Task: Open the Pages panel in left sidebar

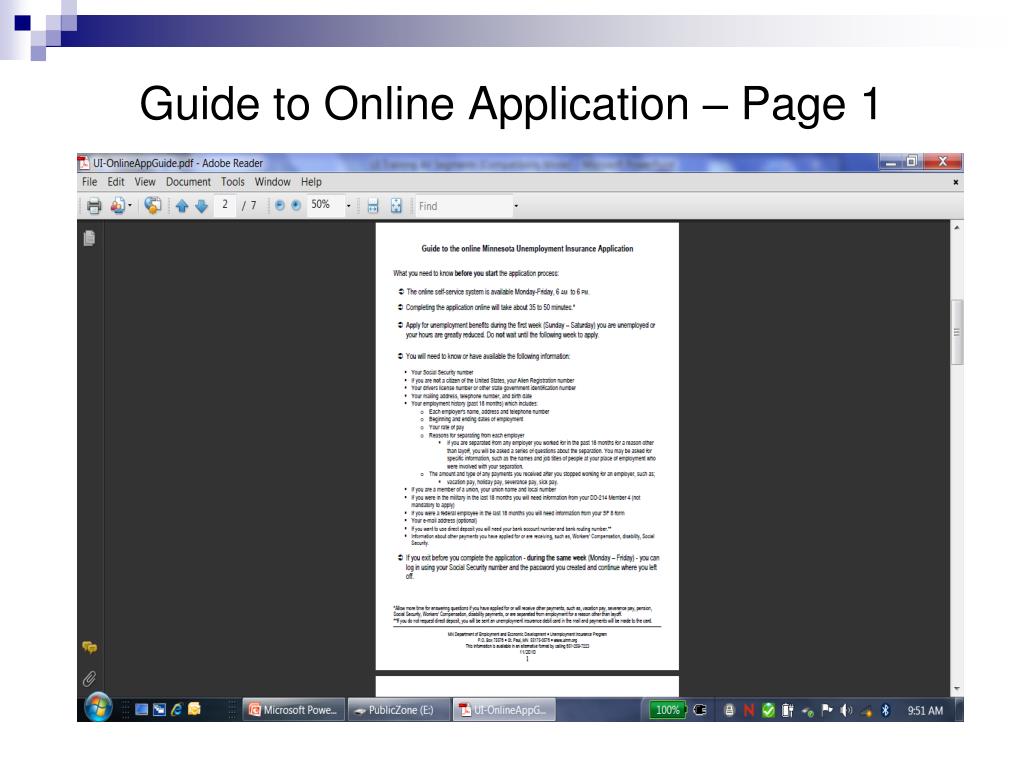Action: click(x=89, y=238)
